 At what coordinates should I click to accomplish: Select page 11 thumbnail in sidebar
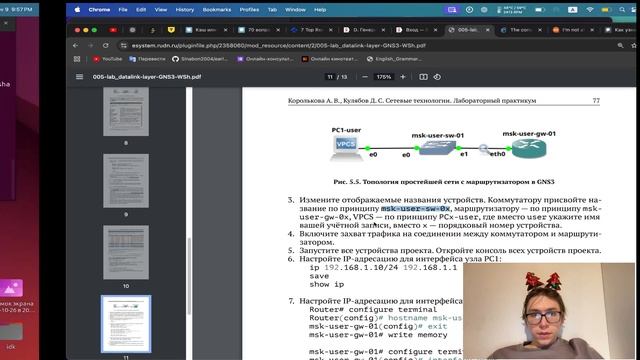pyautogui.click(x=126, y=324)
